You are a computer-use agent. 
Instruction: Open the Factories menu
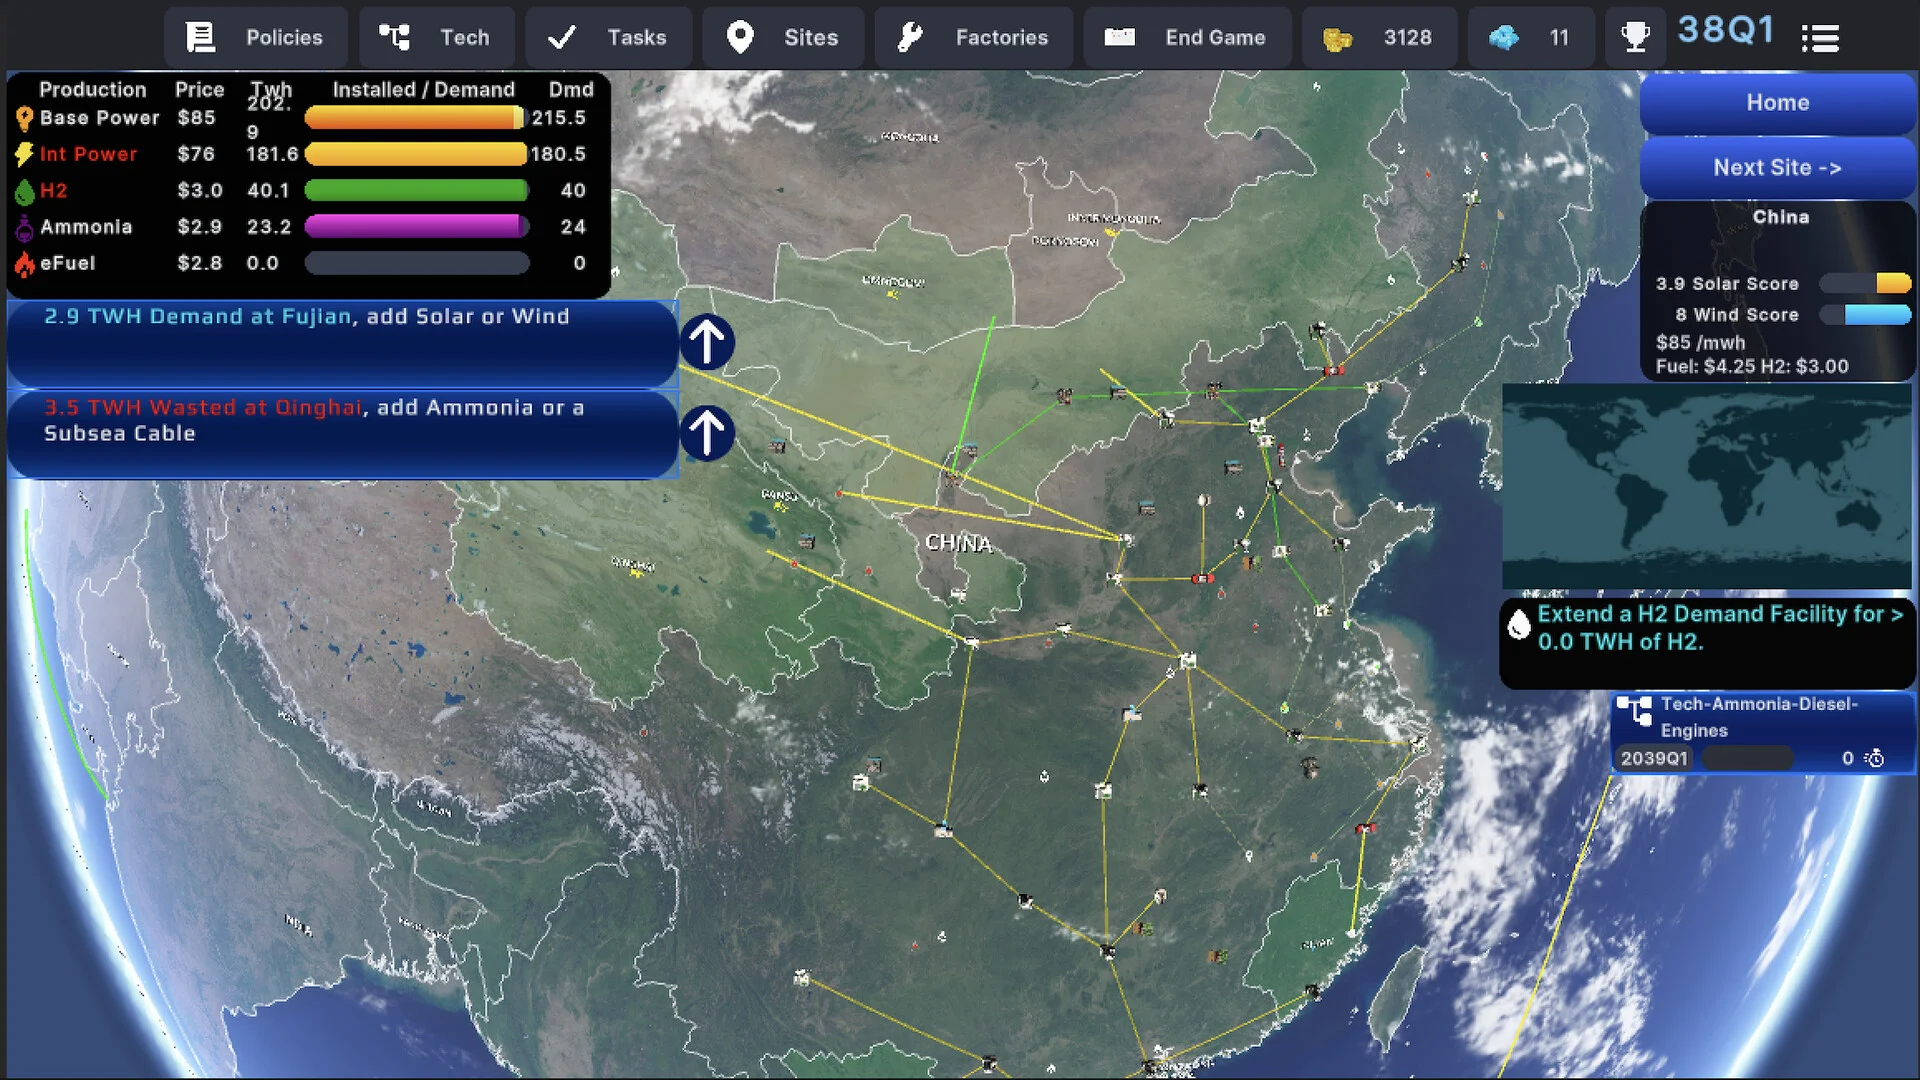[973, 38]
